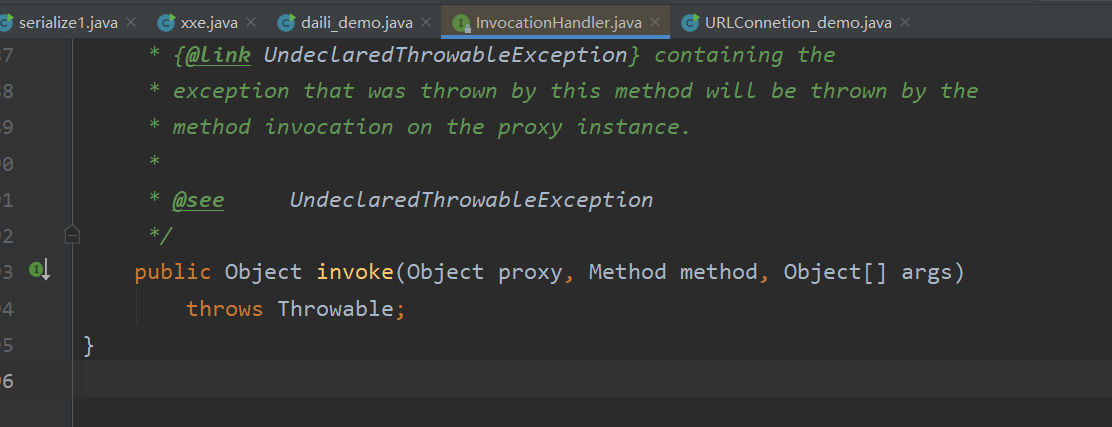
Task: Click the xxe.java class file icon
Action: coord(167,23)
